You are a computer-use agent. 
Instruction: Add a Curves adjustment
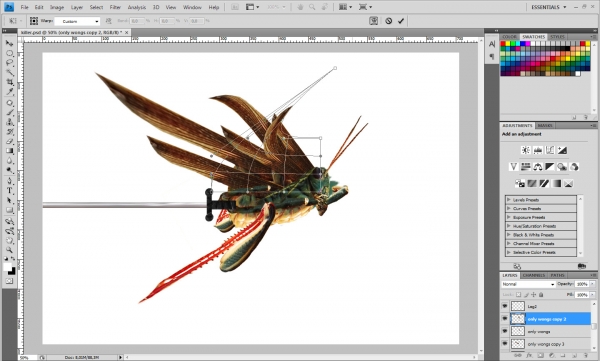[x=550, y=150]
